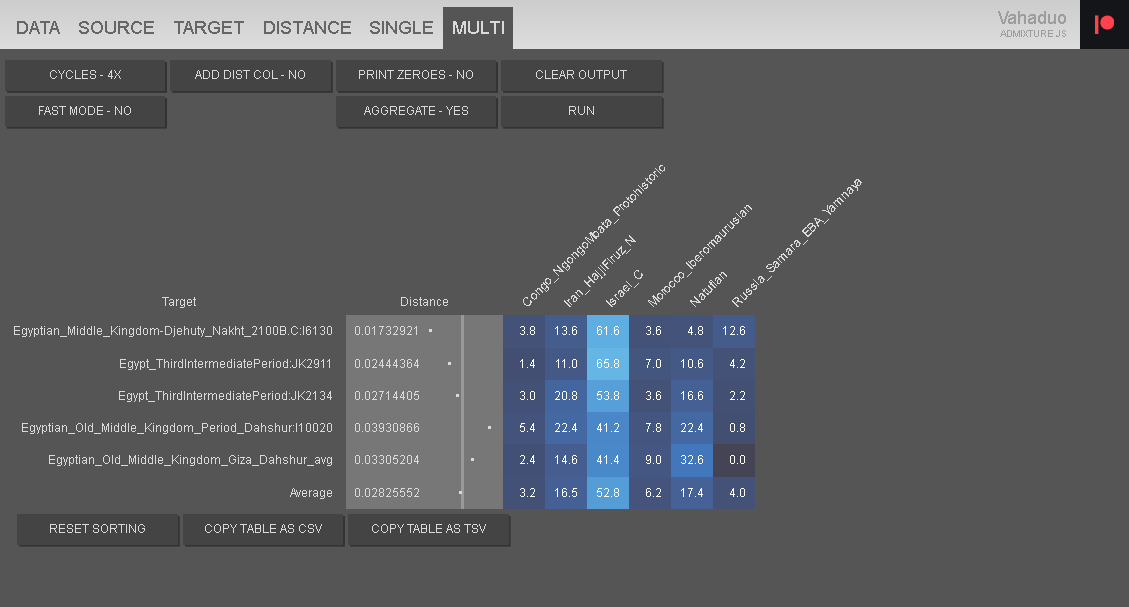
Task: Click the RUN button
Action: [581, 111]
